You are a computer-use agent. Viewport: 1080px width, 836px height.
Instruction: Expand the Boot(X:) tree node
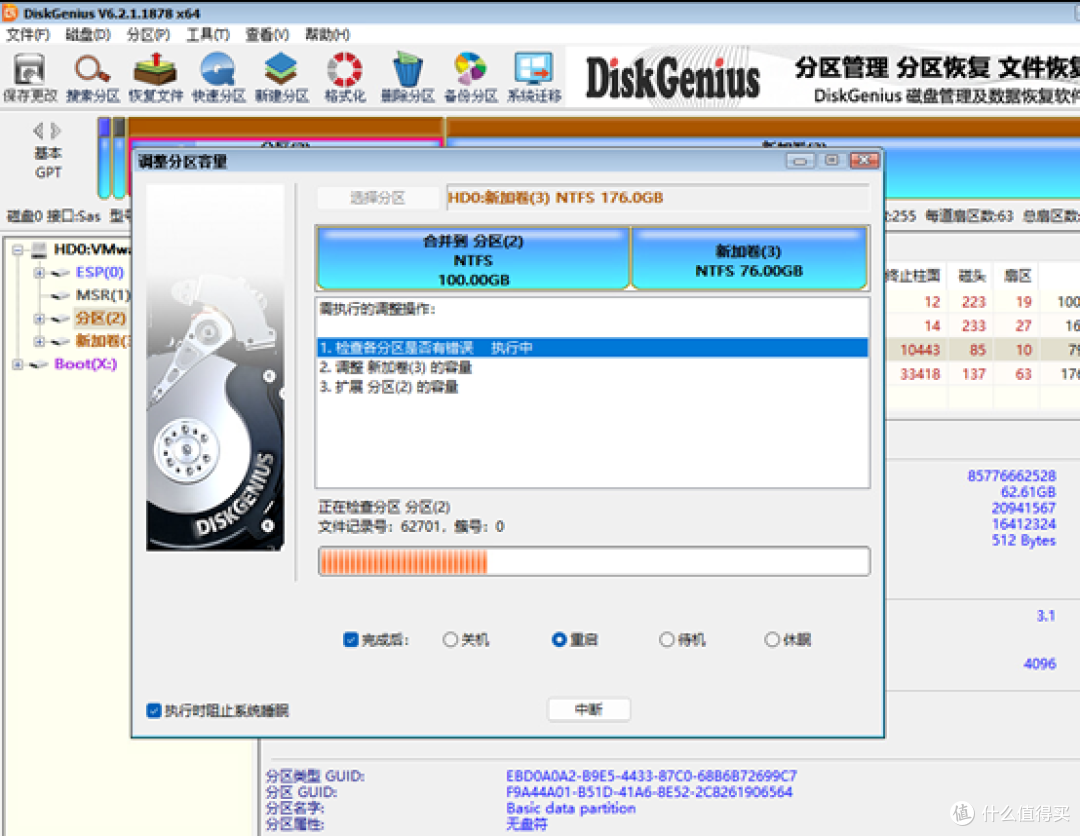(18, 364)
